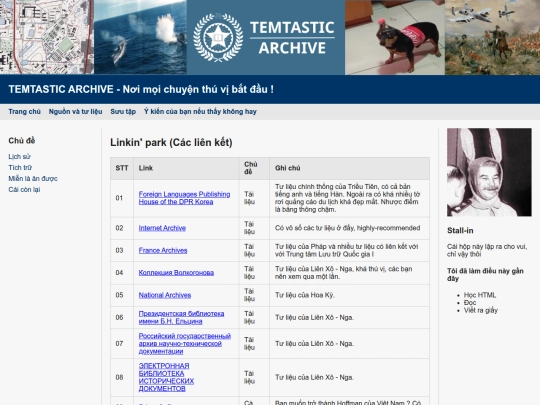Click the Linkin' park page heading
This screenshot has height=405, width=540.
pos(171,142)
